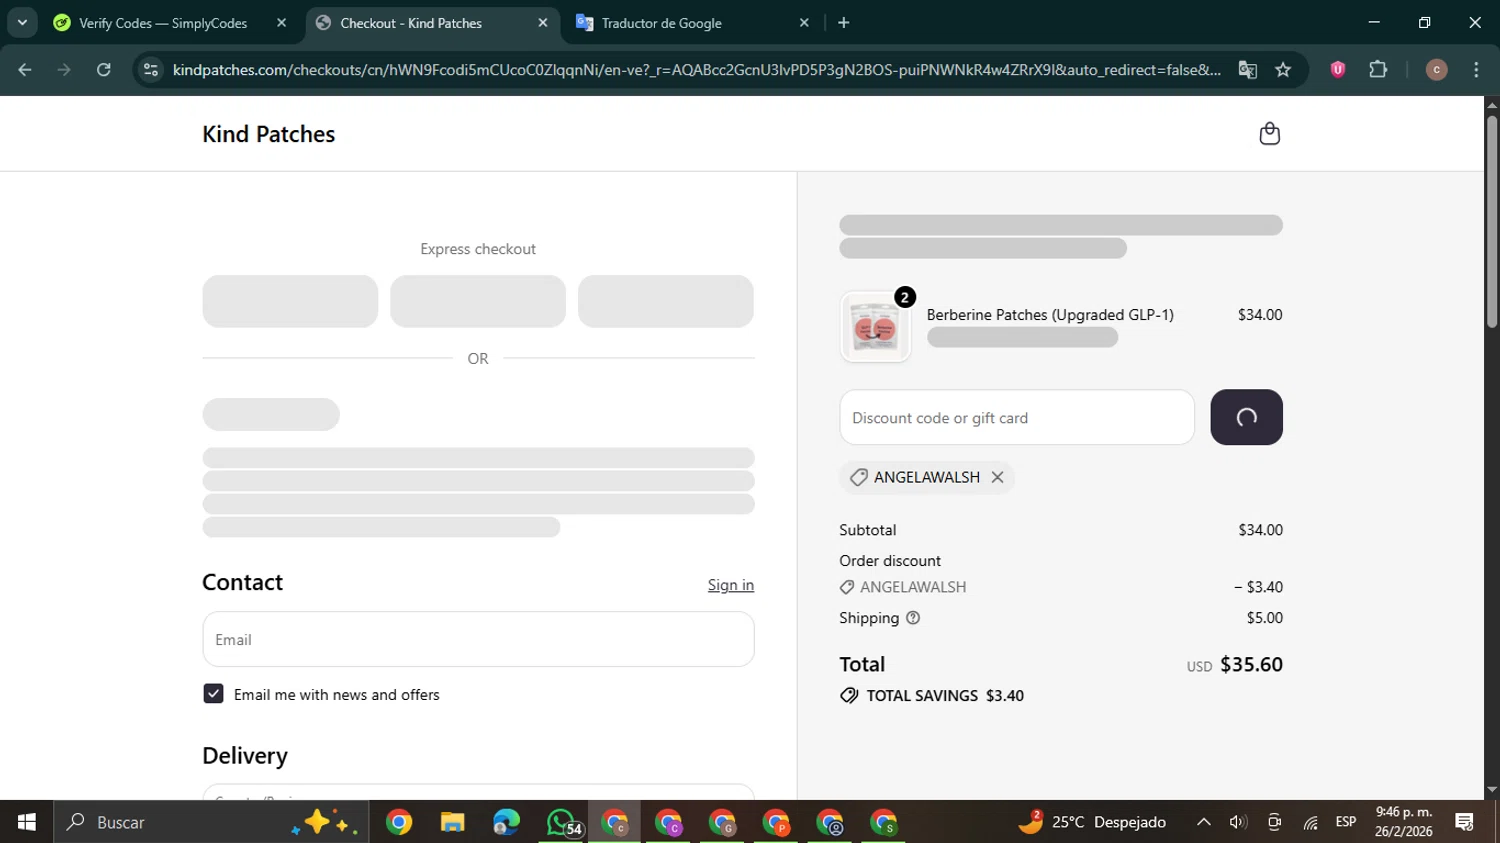
Task: Reload the checkout page
Action: [x=103, y=70]
